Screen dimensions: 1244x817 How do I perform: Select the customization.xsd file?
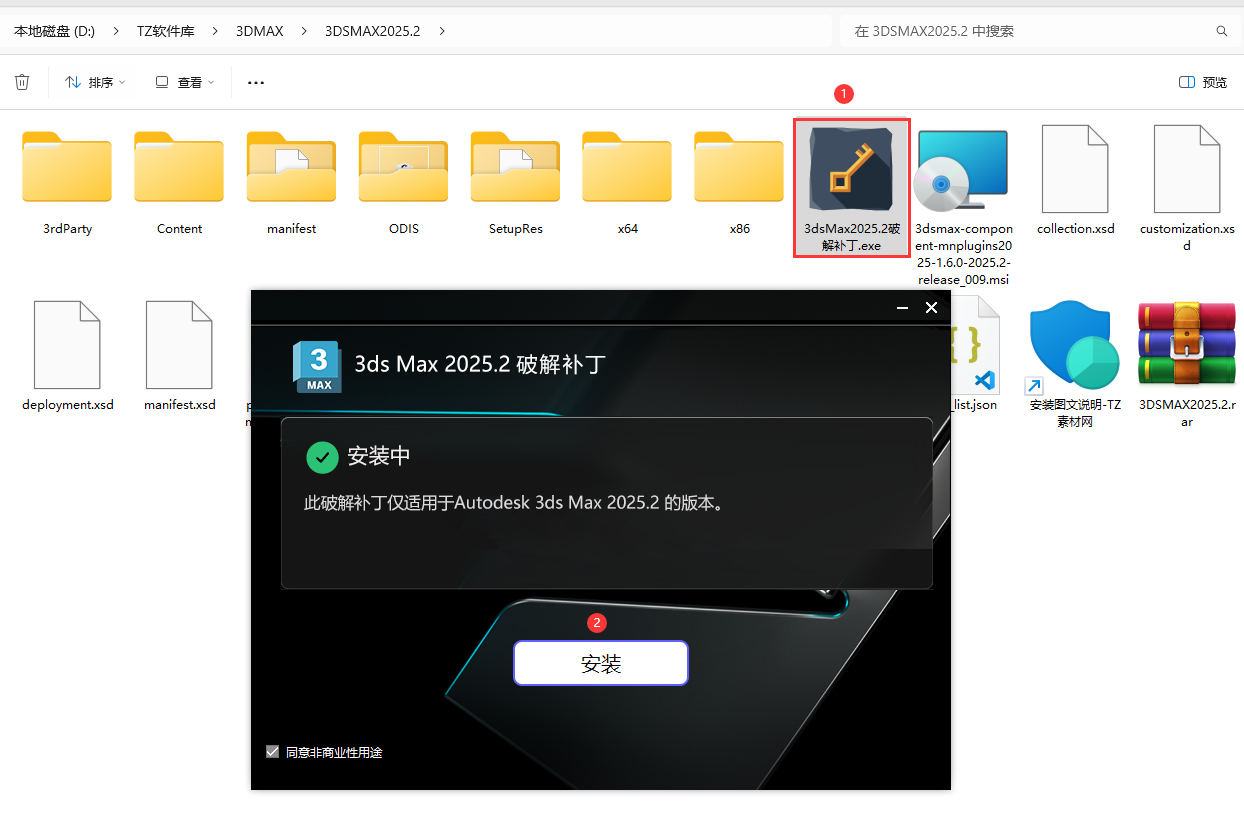pyautogui.click(x=1187, y=169)
